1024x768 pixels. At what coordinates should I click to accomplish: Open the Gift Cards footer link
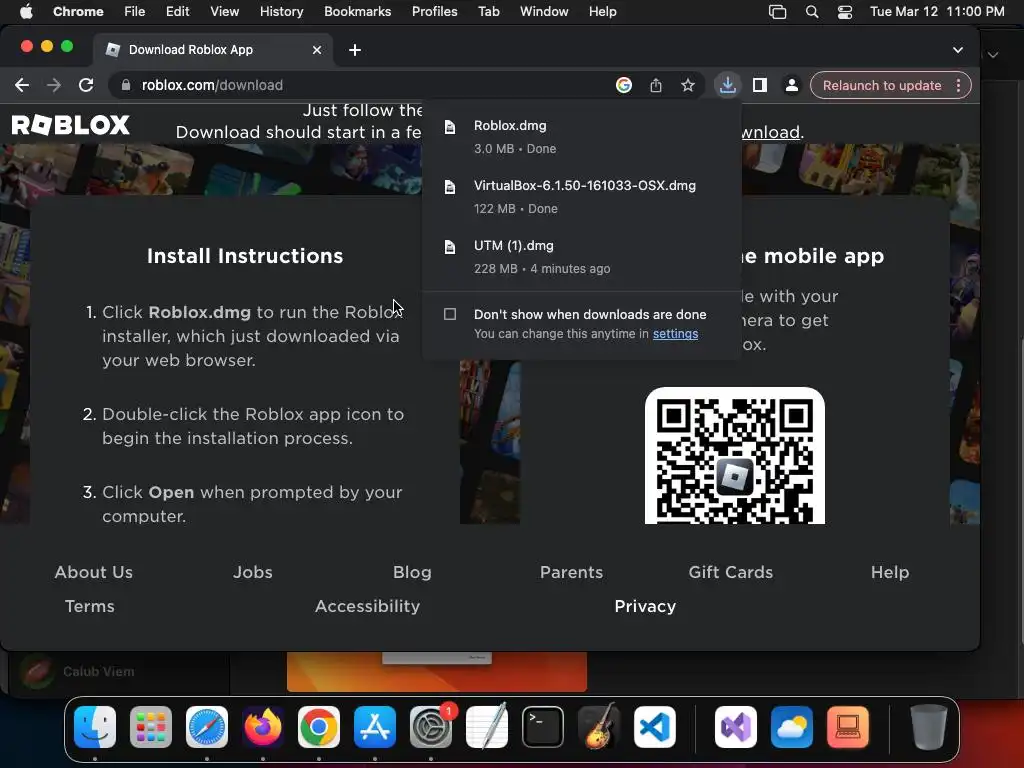pyautogui.click(x=731, y=572)
